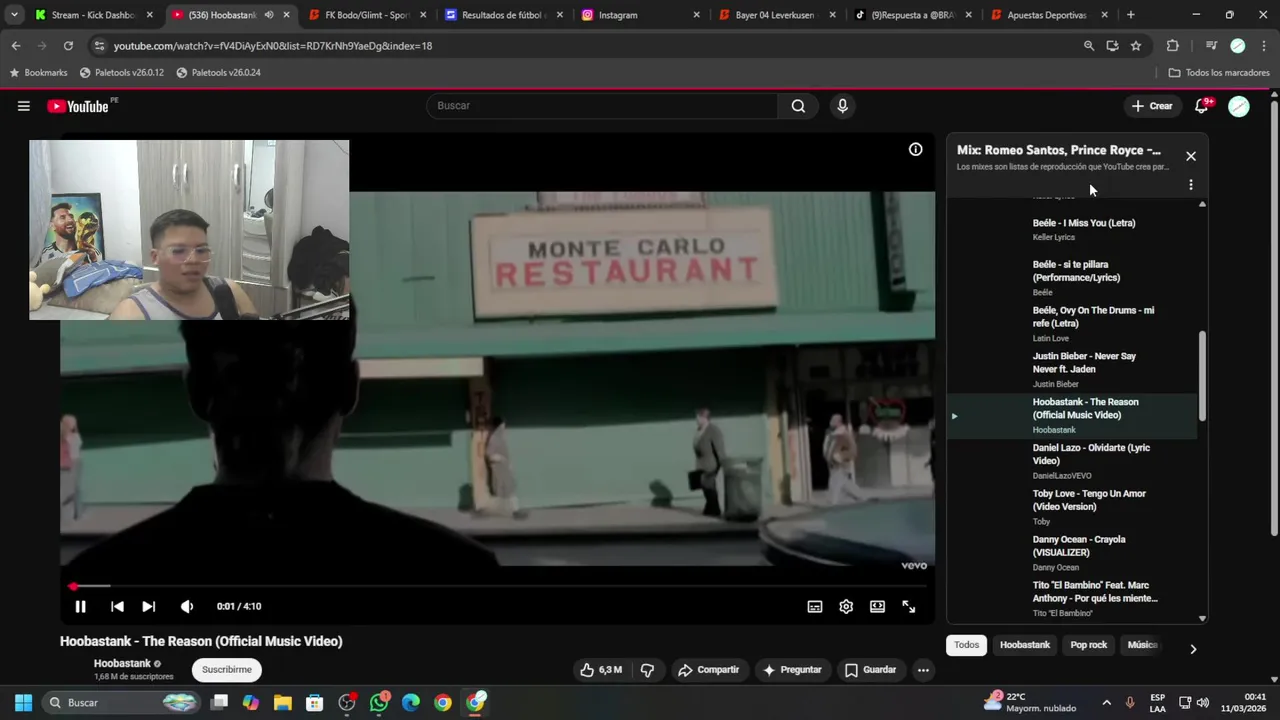1280x720 pixels.
Task: Open the YouTube hamburger guide menu
Action: tap(24, 106)
